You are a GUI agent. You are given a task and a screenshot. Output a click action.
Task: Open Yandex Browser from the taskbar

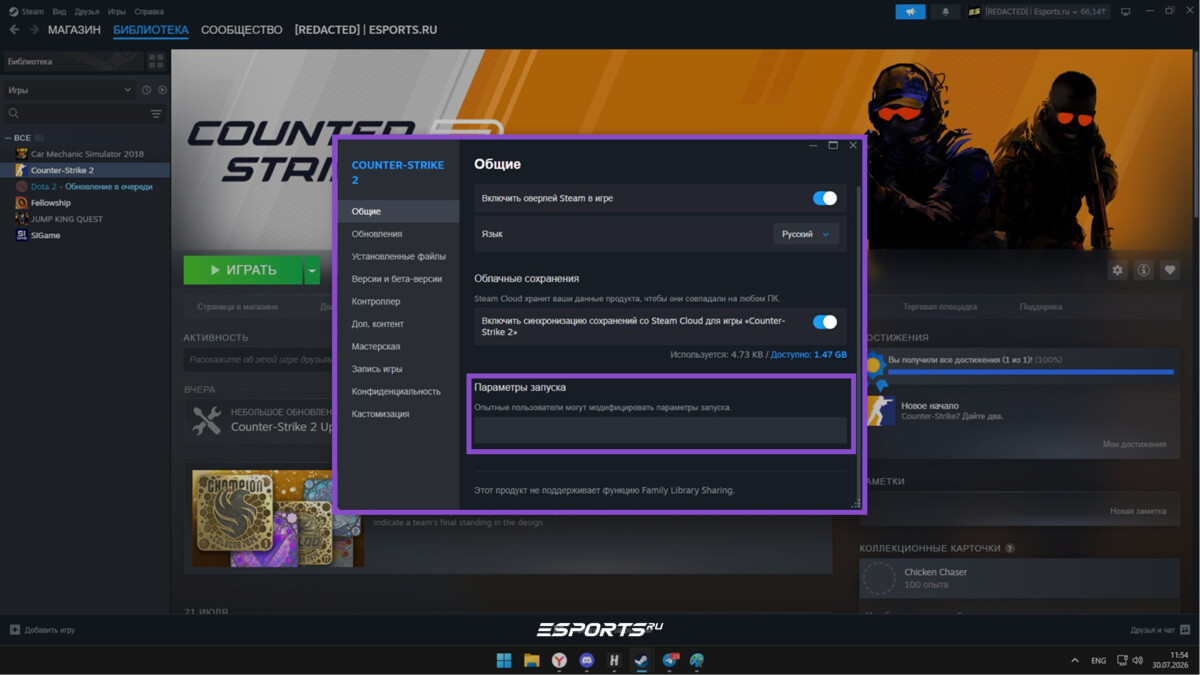(x=559, y=660)
